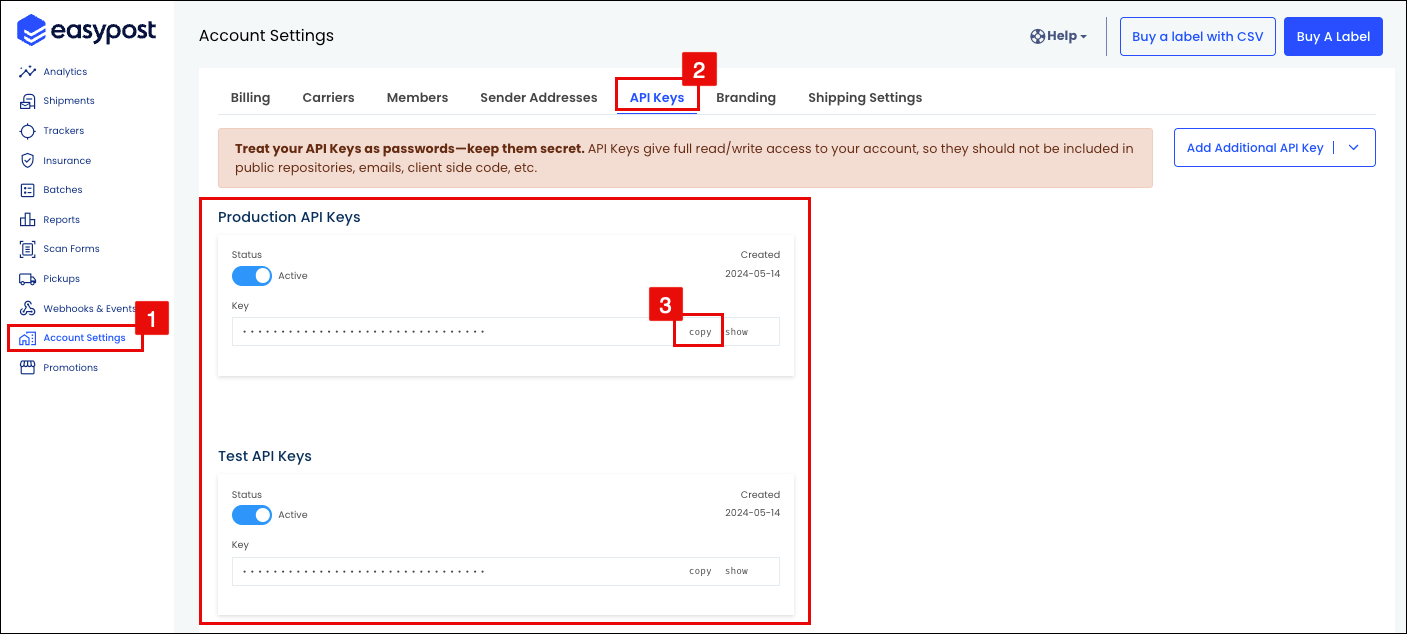Image resolution: width=1407 pixels, height=634 pixels.
Task: Click the Pickups truck icon
Action: tap(28, 279)
